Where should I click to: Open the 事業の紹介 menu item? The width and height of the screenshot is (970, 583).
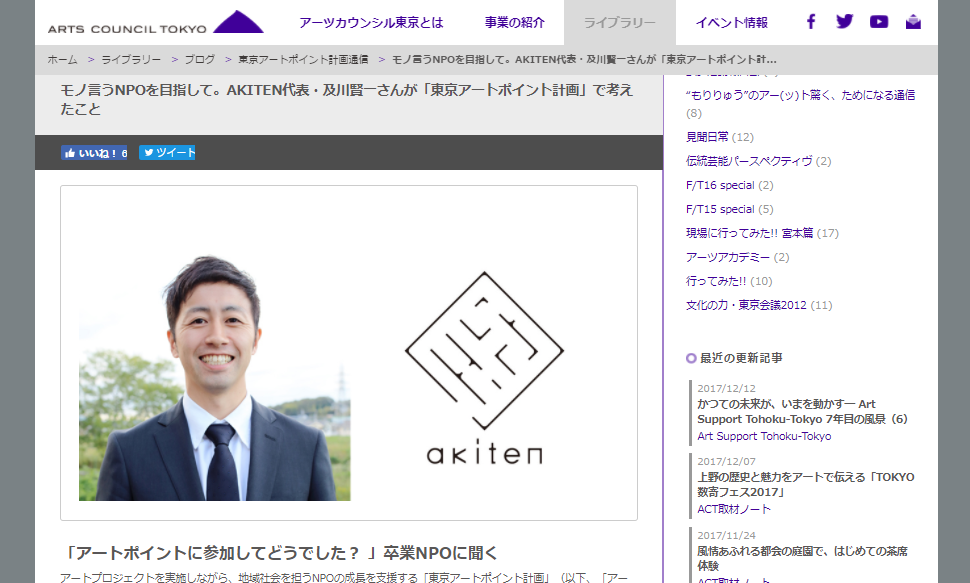pos(515,23)
